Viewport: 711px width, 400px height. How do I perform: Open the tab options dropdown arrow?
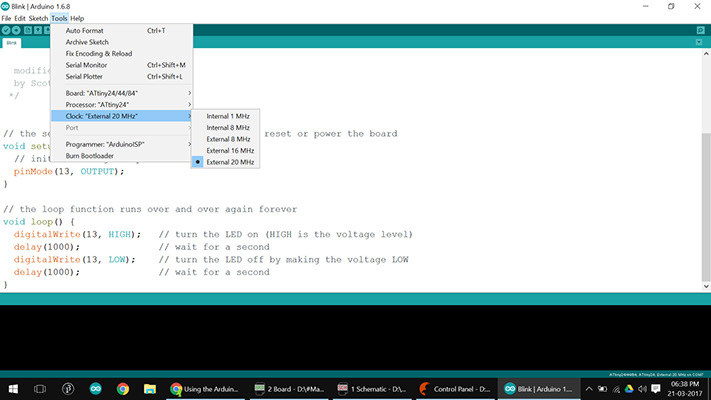pyautogui.click(x=699, y=42)
